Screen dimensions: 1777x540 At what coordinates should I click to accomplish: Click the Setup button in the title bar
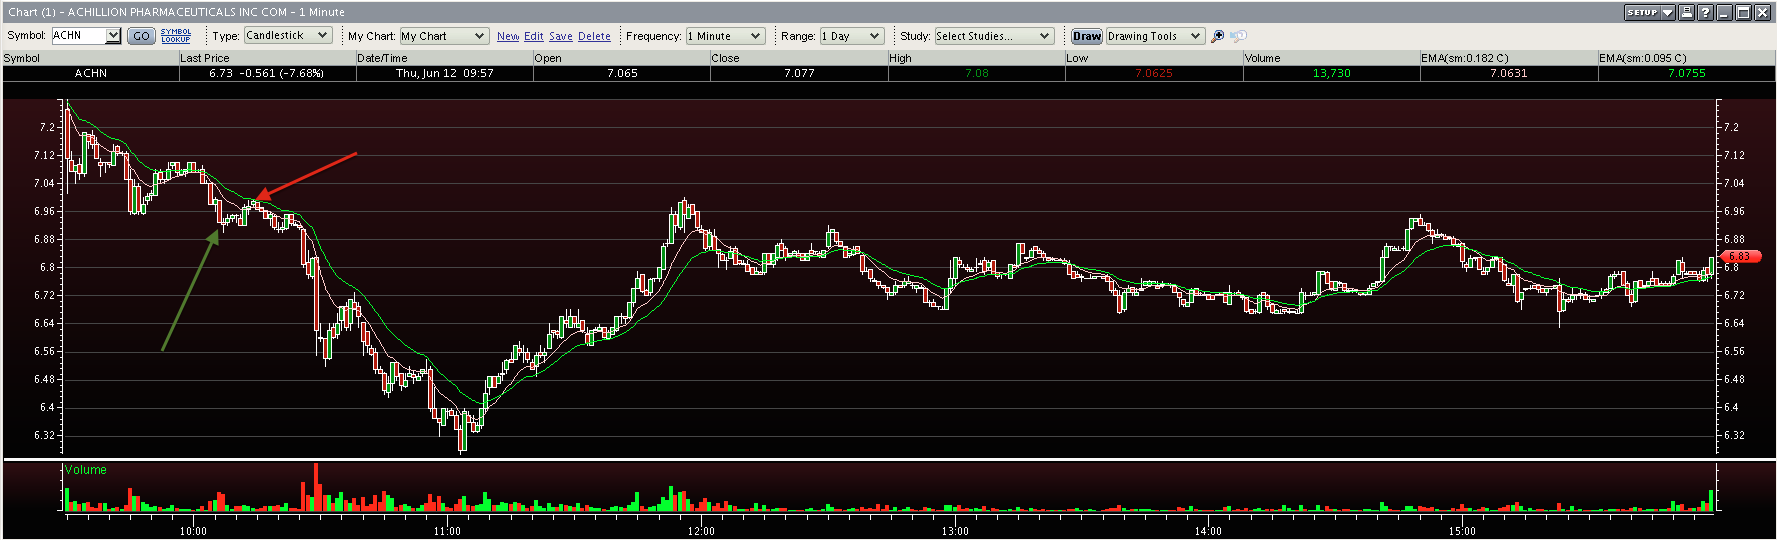(1642, 12)
